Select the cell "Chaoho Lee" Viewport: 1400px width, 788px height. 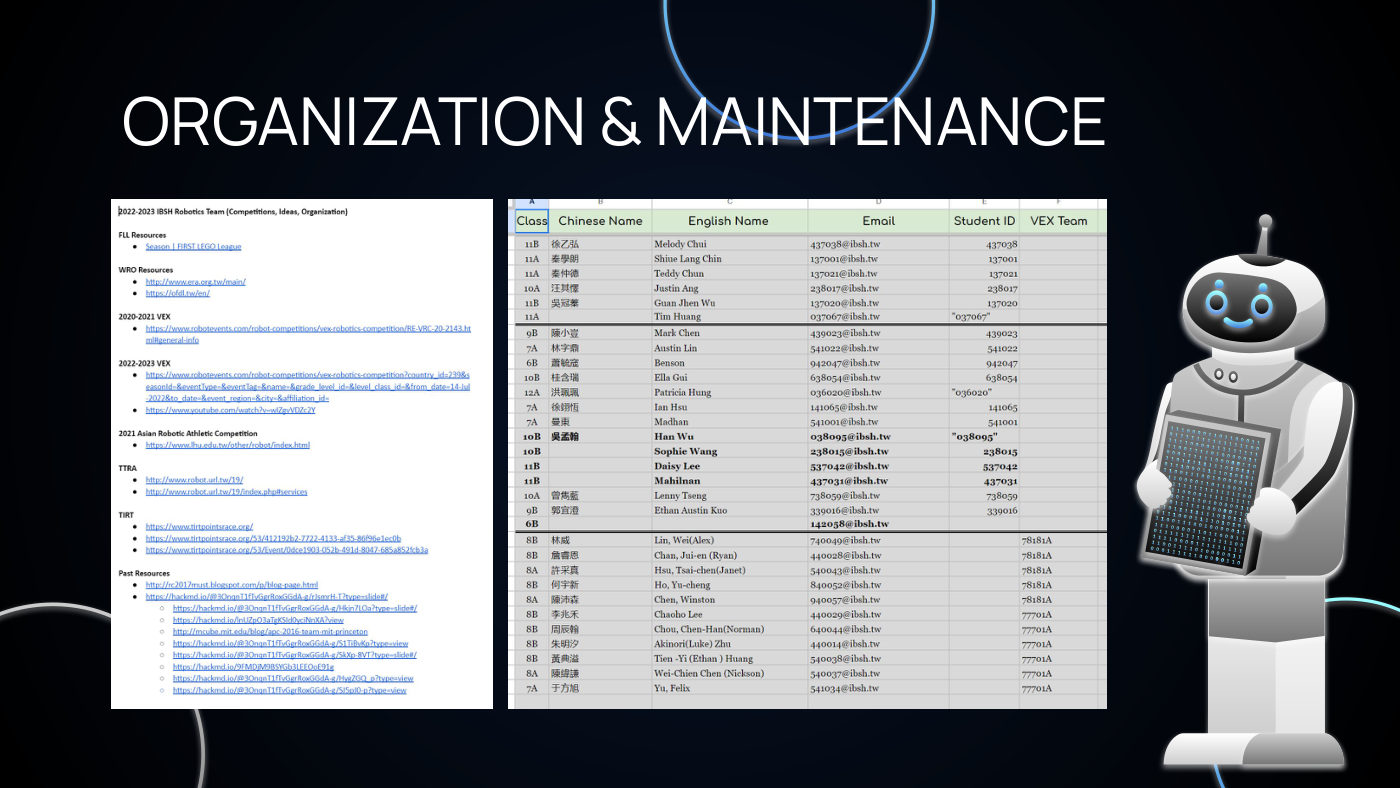click(x=729, y=615)
